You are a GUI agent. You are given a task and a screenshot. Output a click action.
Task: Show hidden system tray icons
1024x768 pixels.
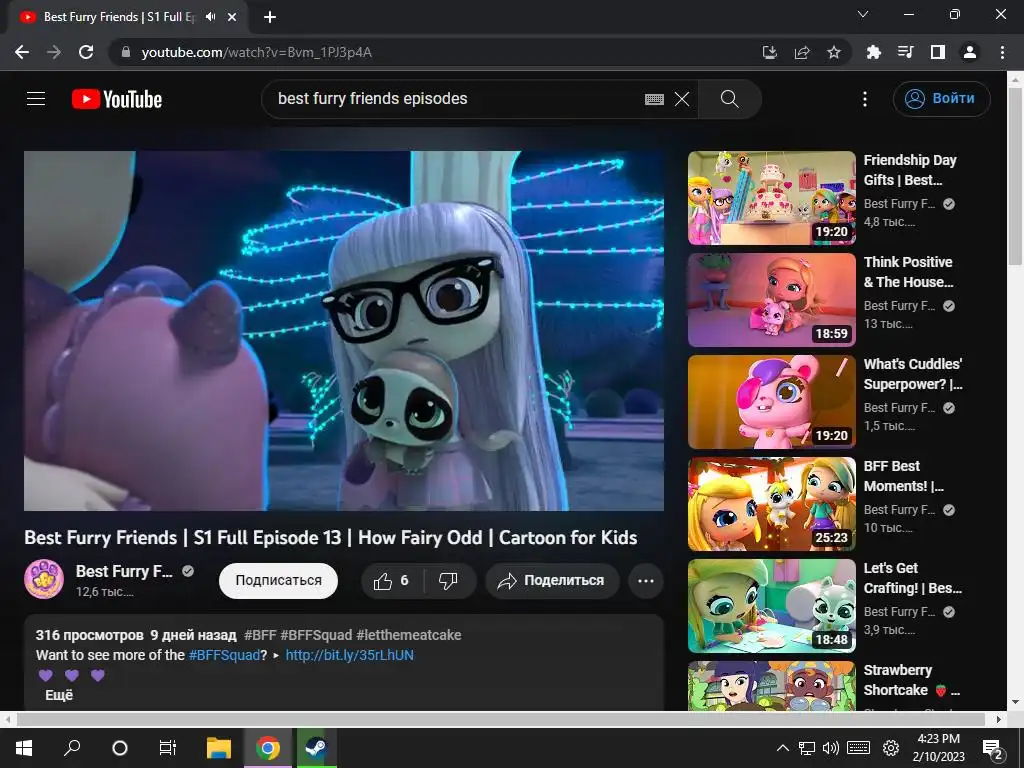click(x=782, y=748)
